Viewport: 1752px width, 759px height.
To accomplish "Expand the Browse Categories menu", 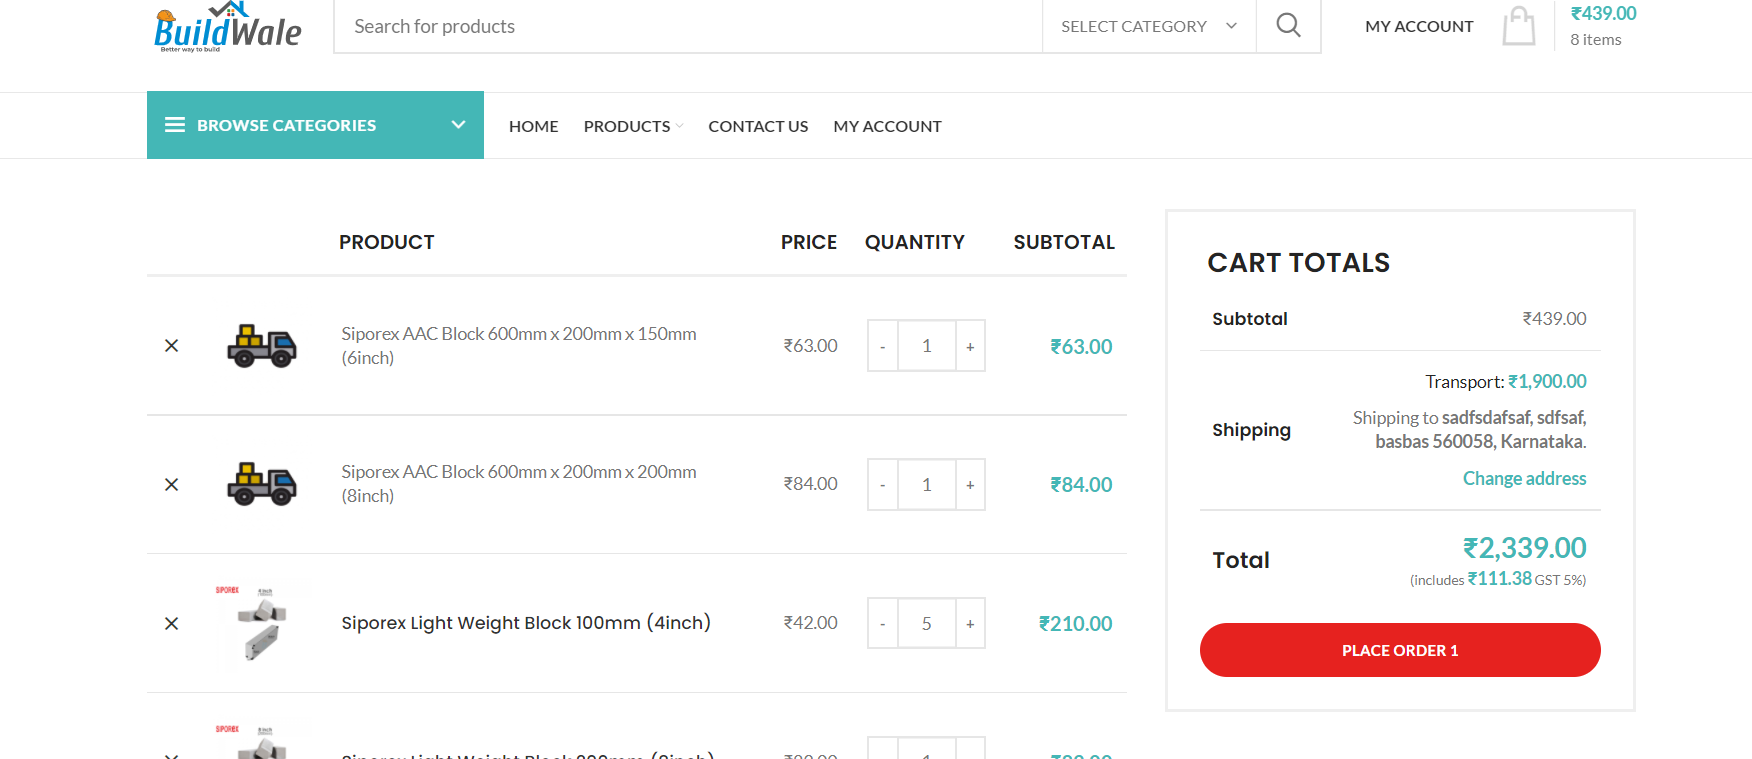I will coord(315,125).
